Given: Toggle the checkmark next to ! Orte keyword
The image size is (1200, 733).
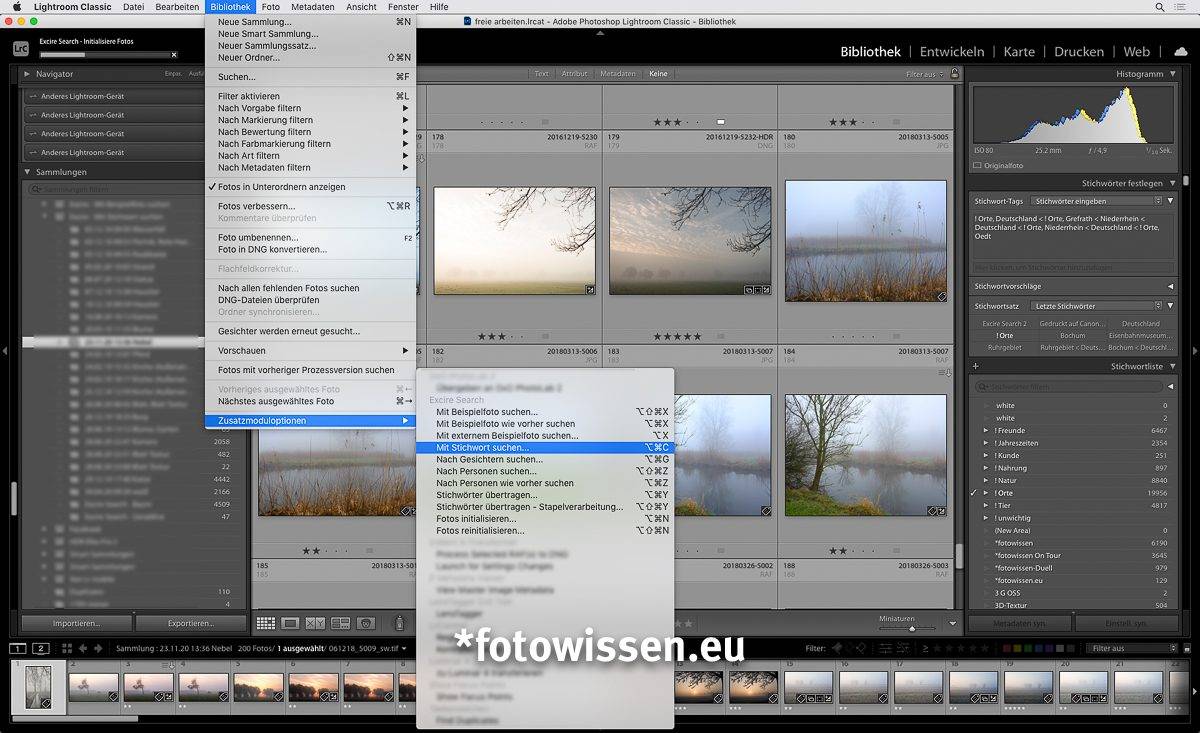Looking at the screenshot, I should [973, 493].
